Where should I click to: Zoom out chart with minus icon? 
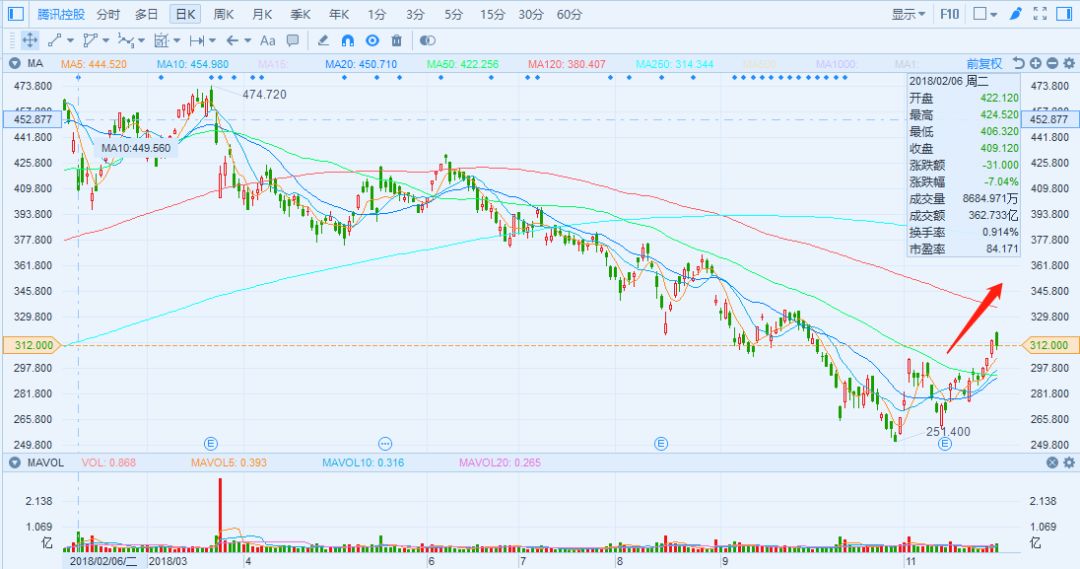[x=1052, y=63]
